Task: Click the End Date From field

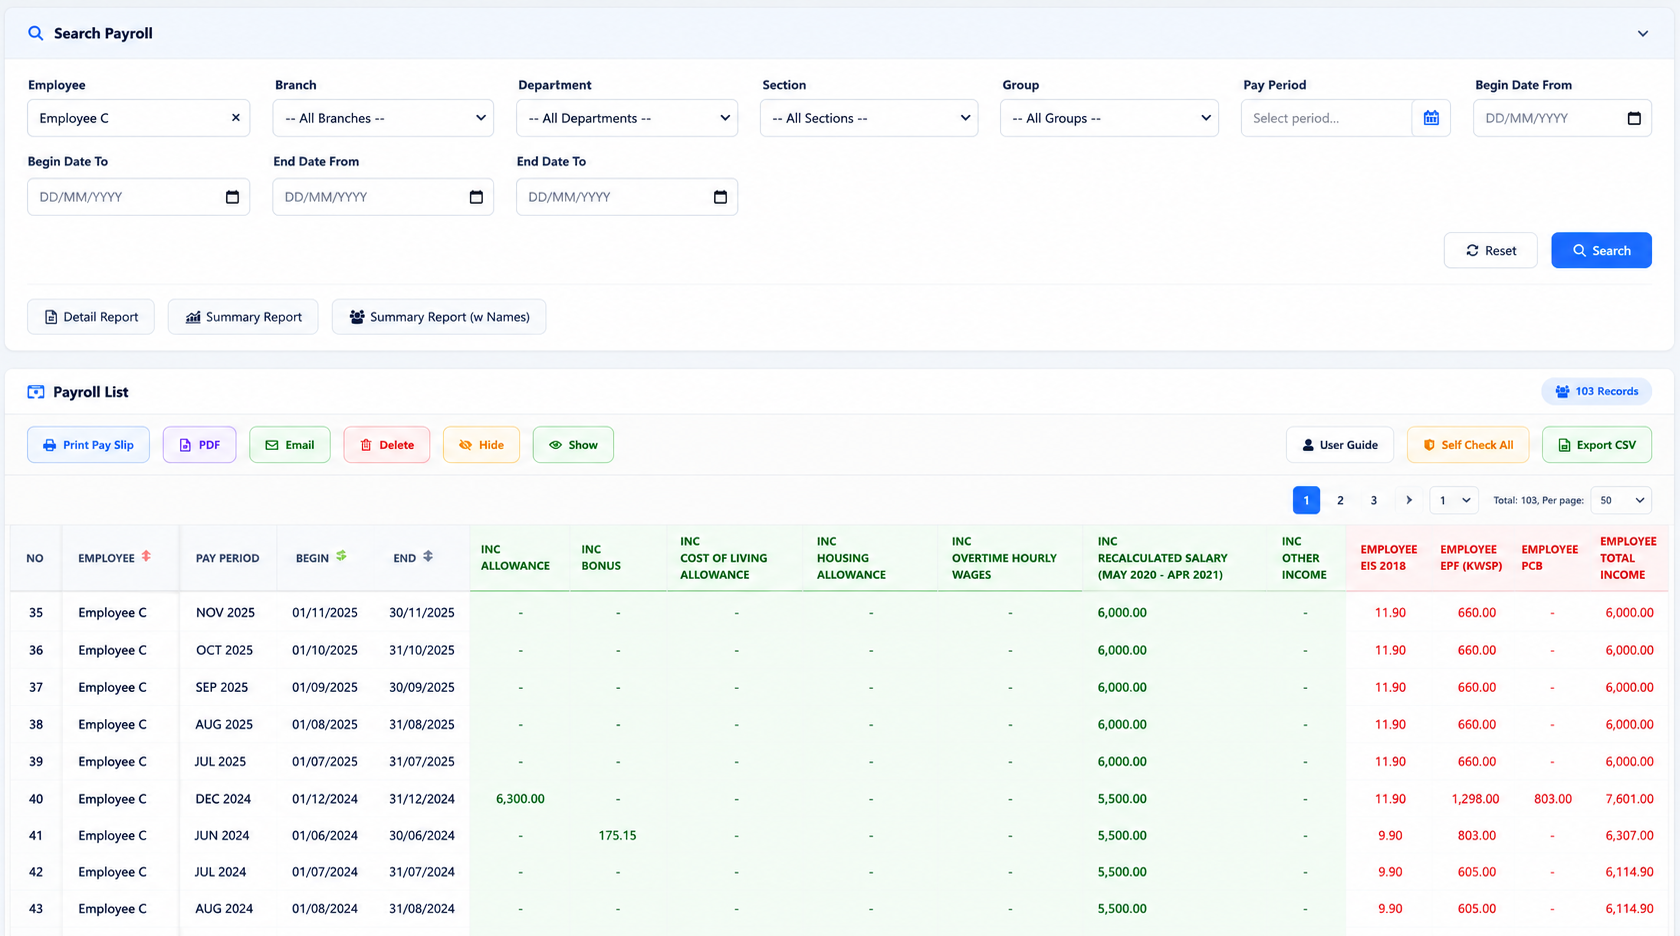Action: [x=383, y=197]
